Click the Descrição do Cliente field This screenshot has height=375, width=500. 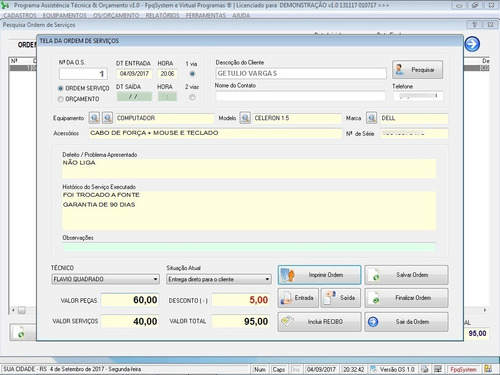coord(301,73)
